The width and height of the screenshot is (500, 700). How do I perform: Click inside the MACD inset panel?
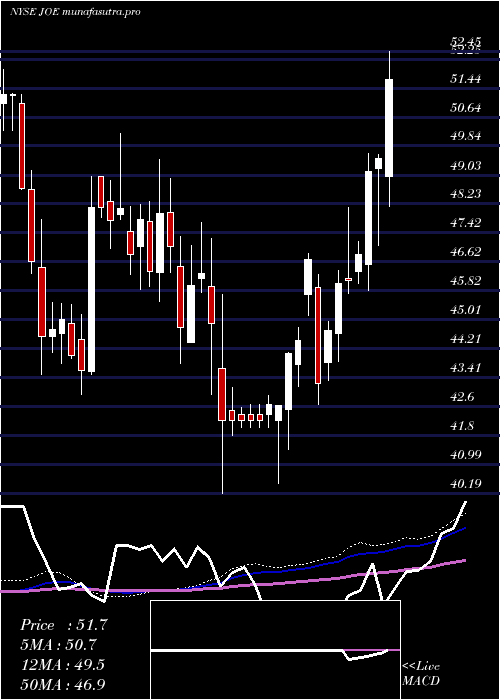click(275, 650)
